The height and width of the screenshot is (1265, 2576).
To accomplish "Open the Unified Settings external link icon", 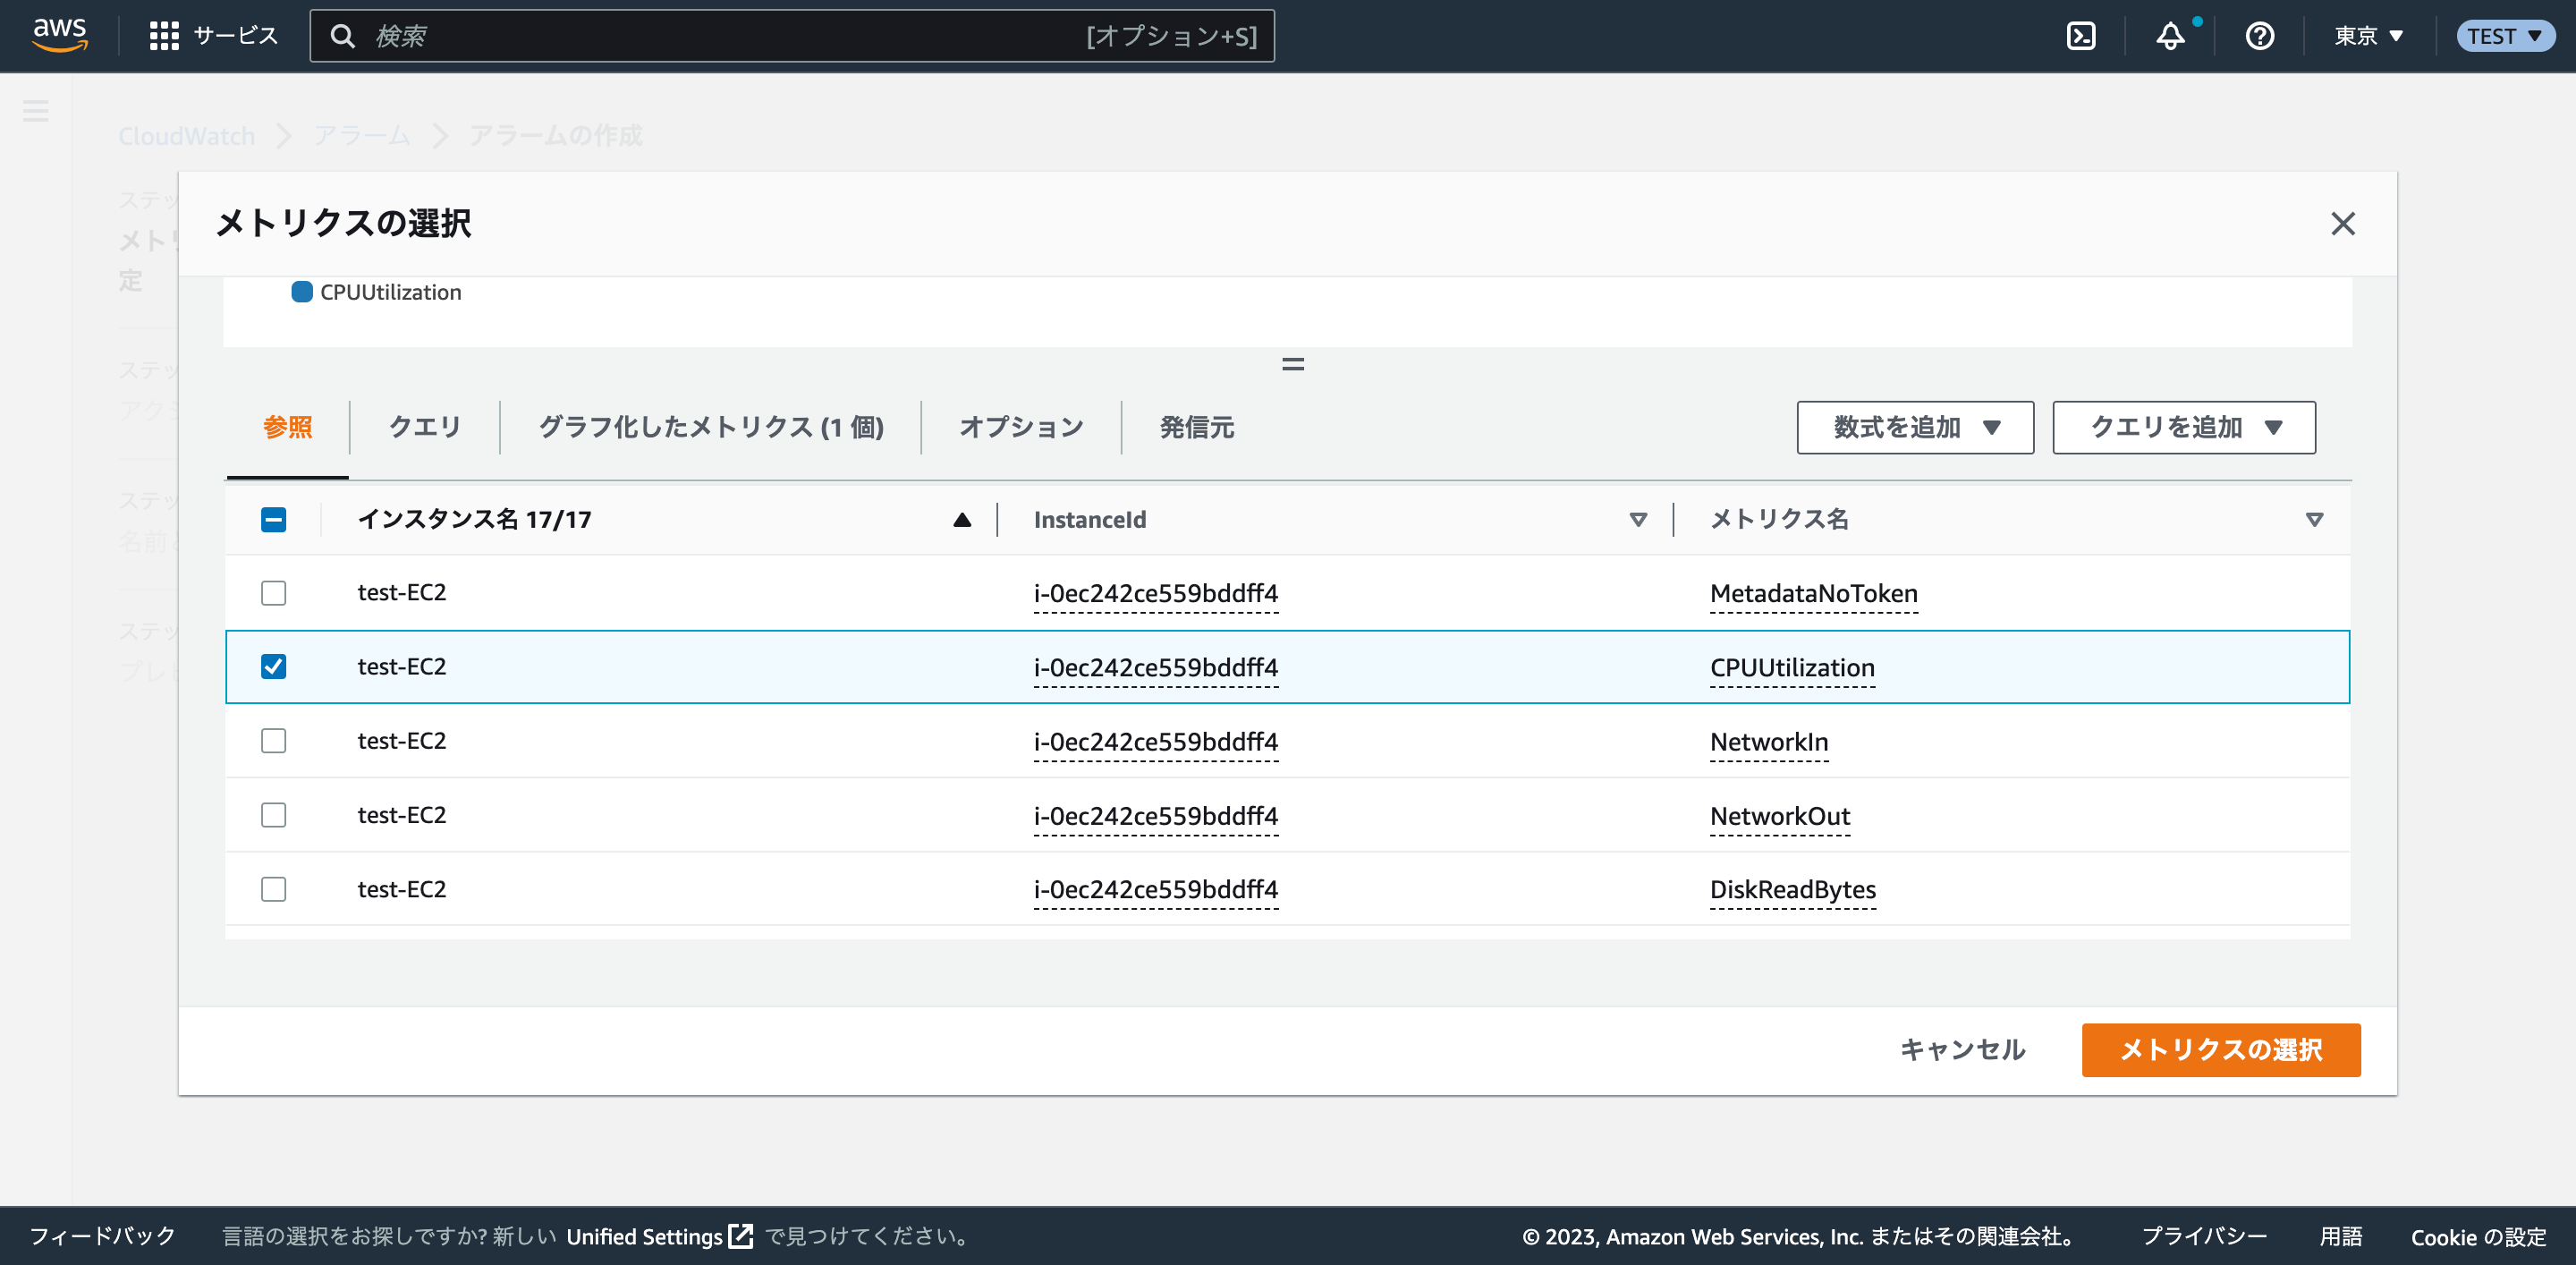I will point(739,1236).
